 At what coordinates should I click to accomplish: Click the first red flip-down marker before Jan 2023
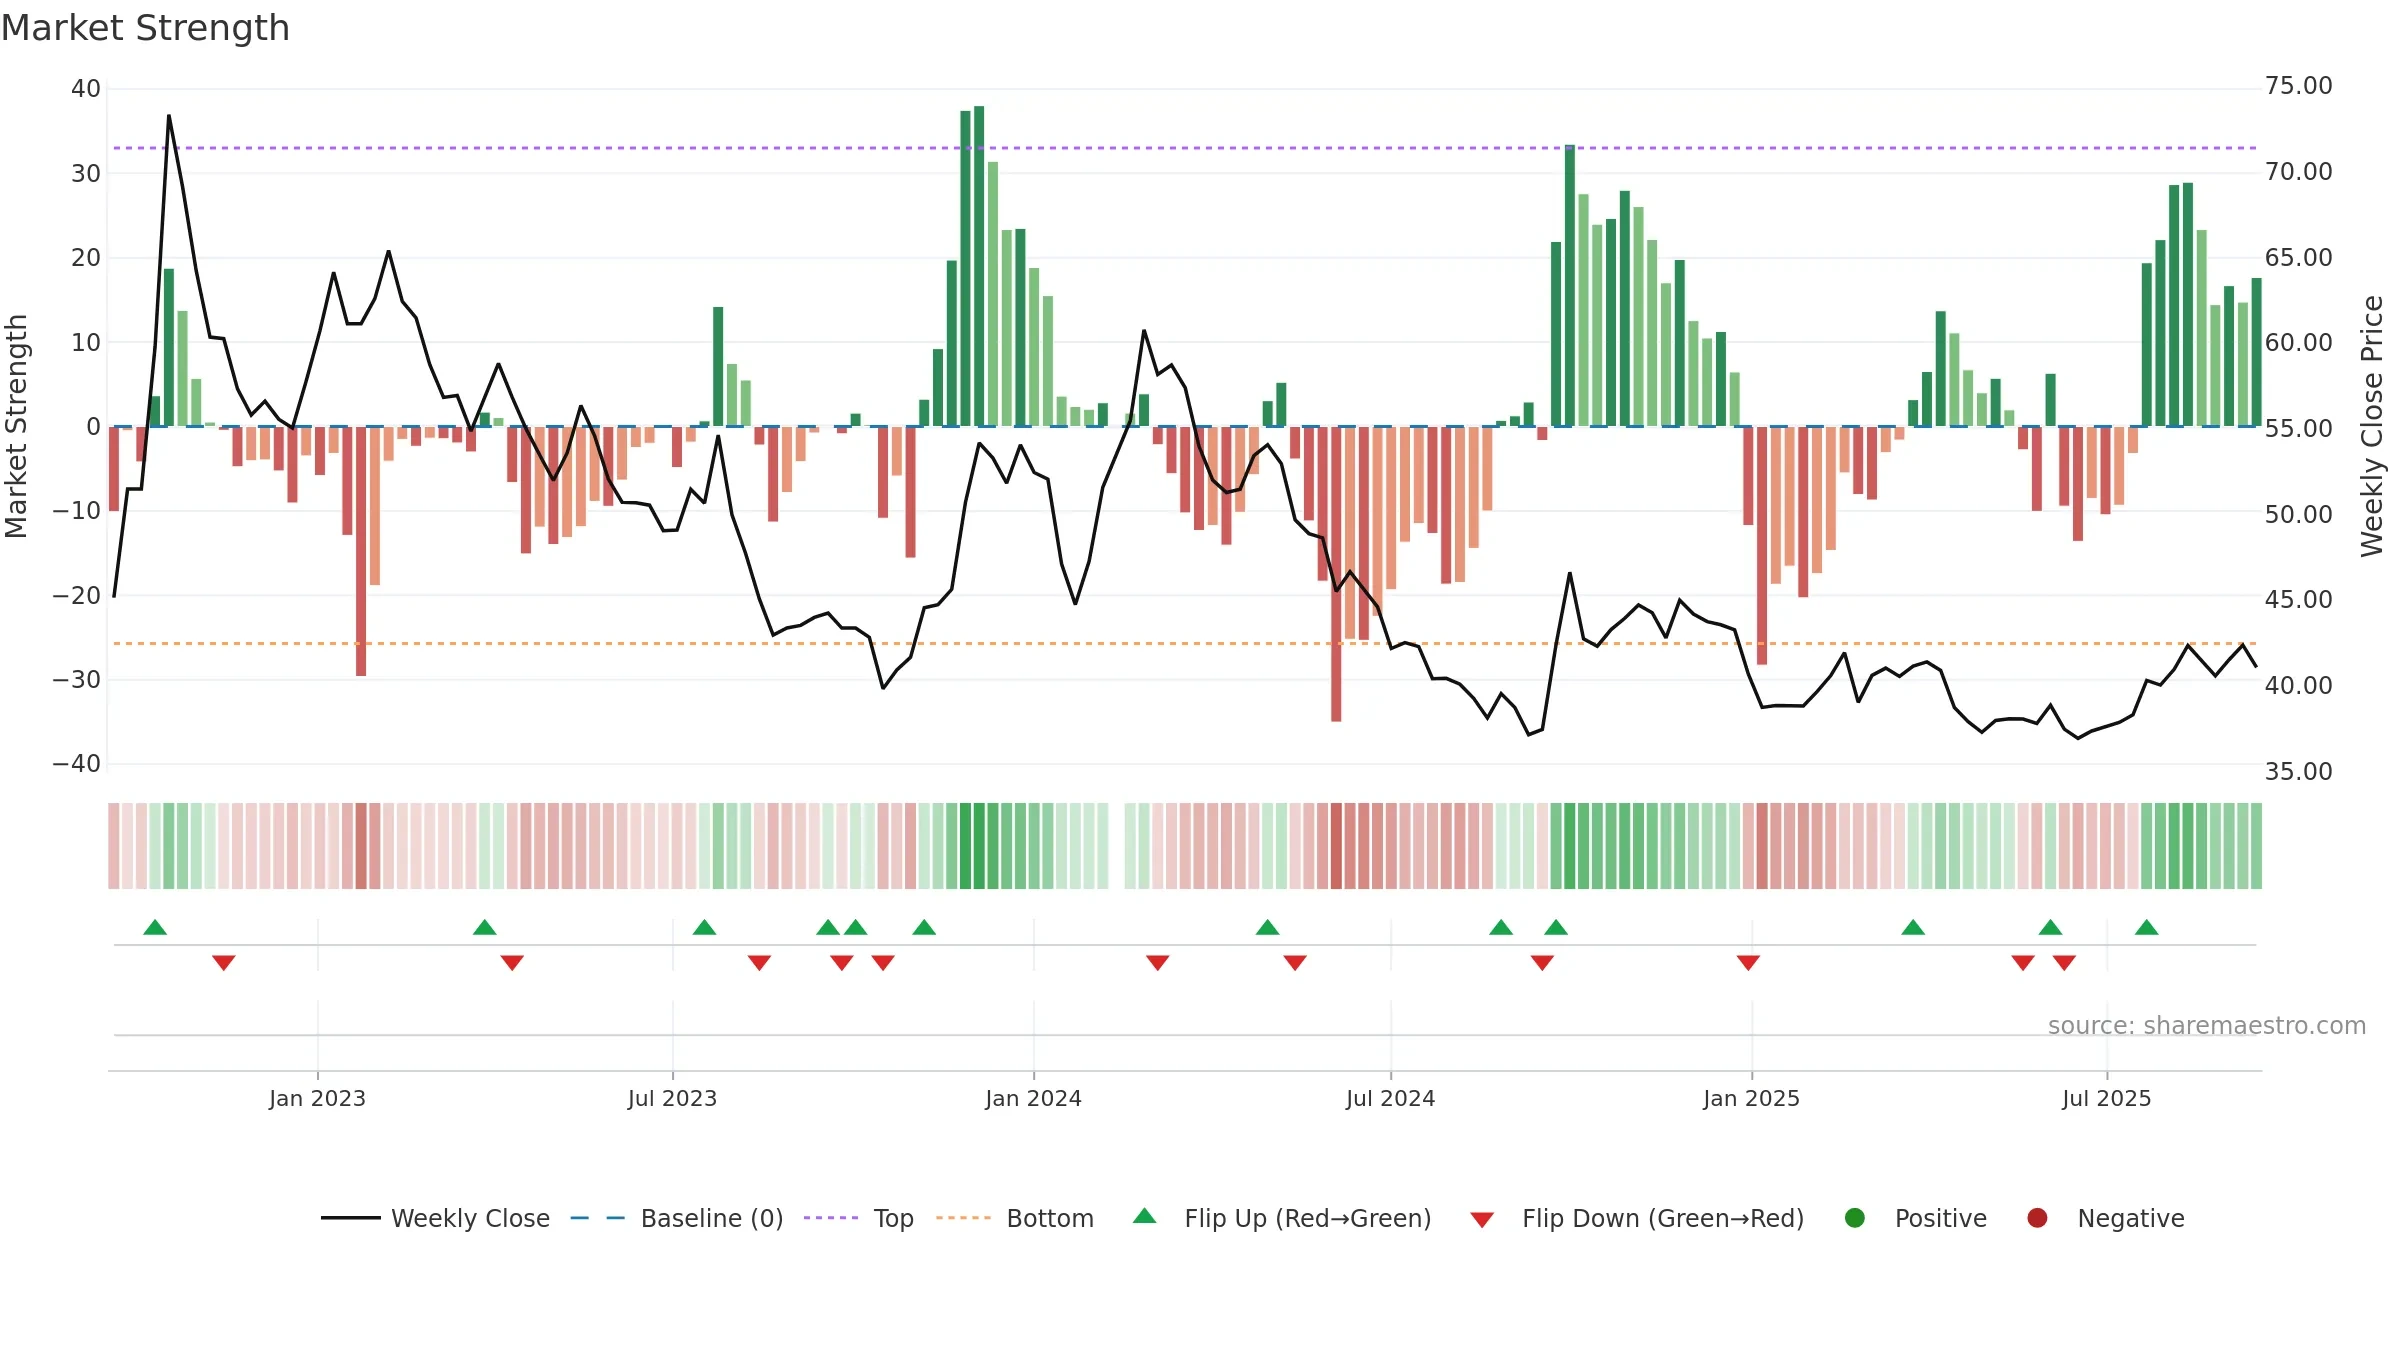tap(224, 963)
